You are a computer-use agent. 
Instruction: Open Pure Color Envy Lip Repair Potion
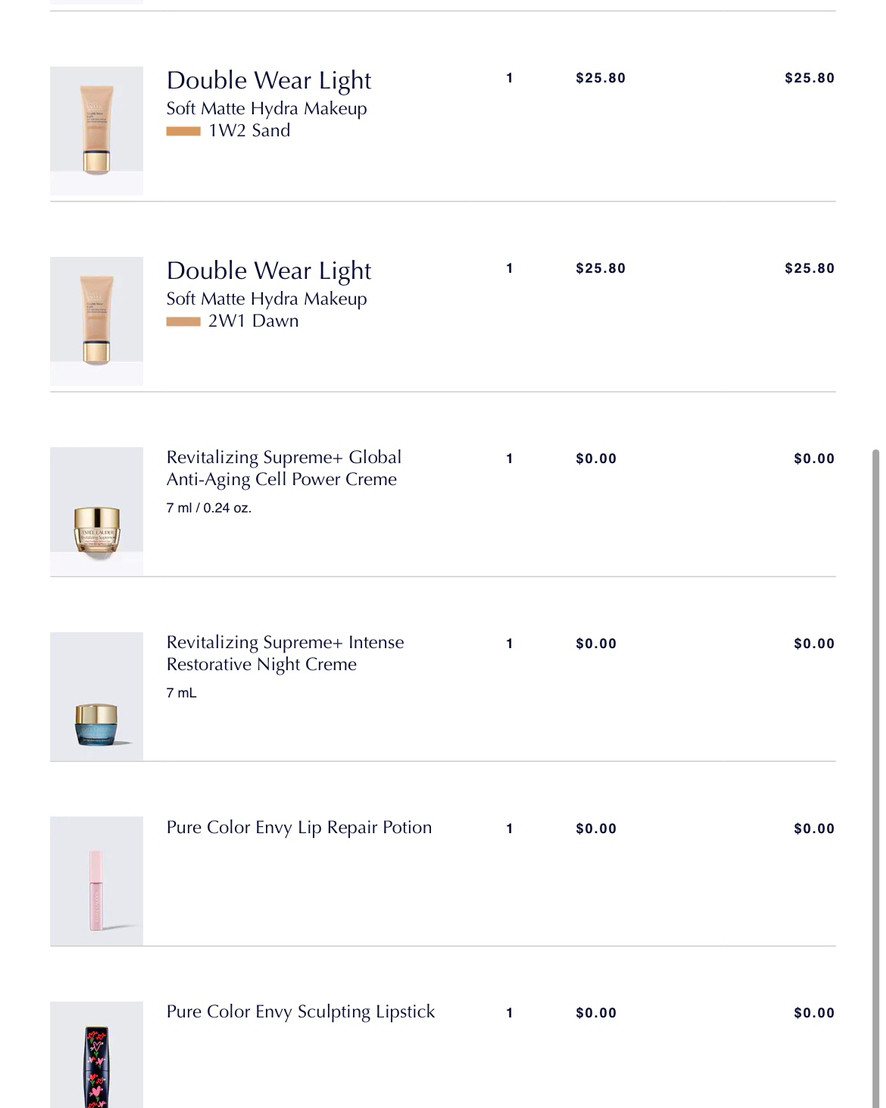pos(299,827)
